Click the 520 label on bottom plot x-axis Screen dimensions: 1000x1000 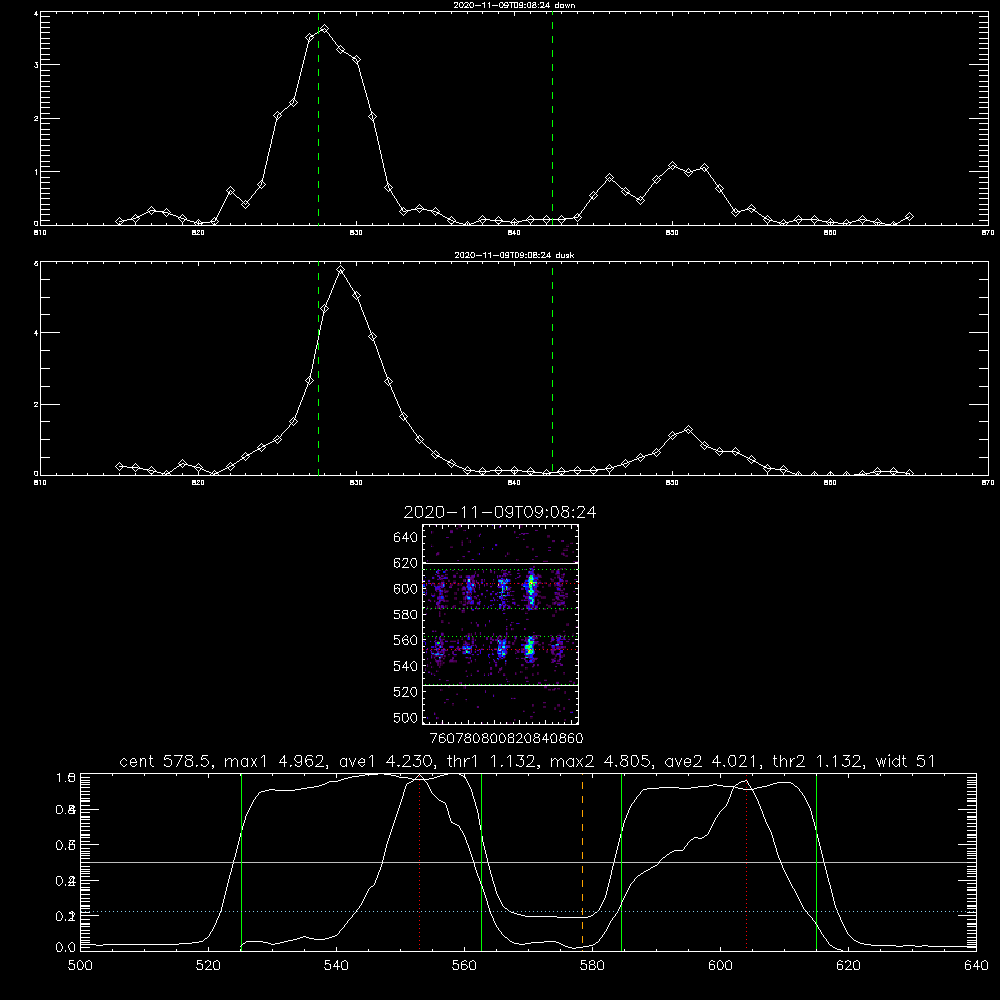pos(208,966)
